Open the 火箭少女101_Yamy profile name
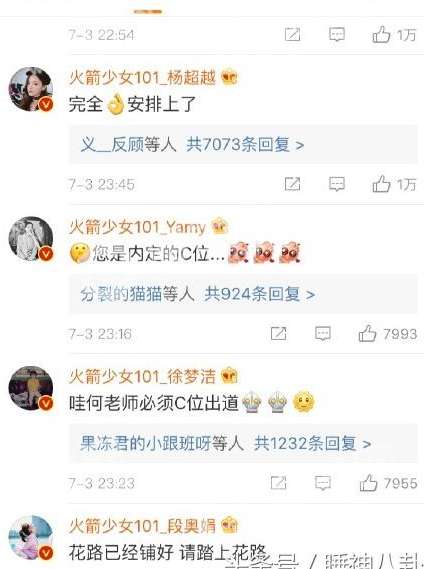The width and height of the screenshot is (424, 569). [x=137, y=227]
